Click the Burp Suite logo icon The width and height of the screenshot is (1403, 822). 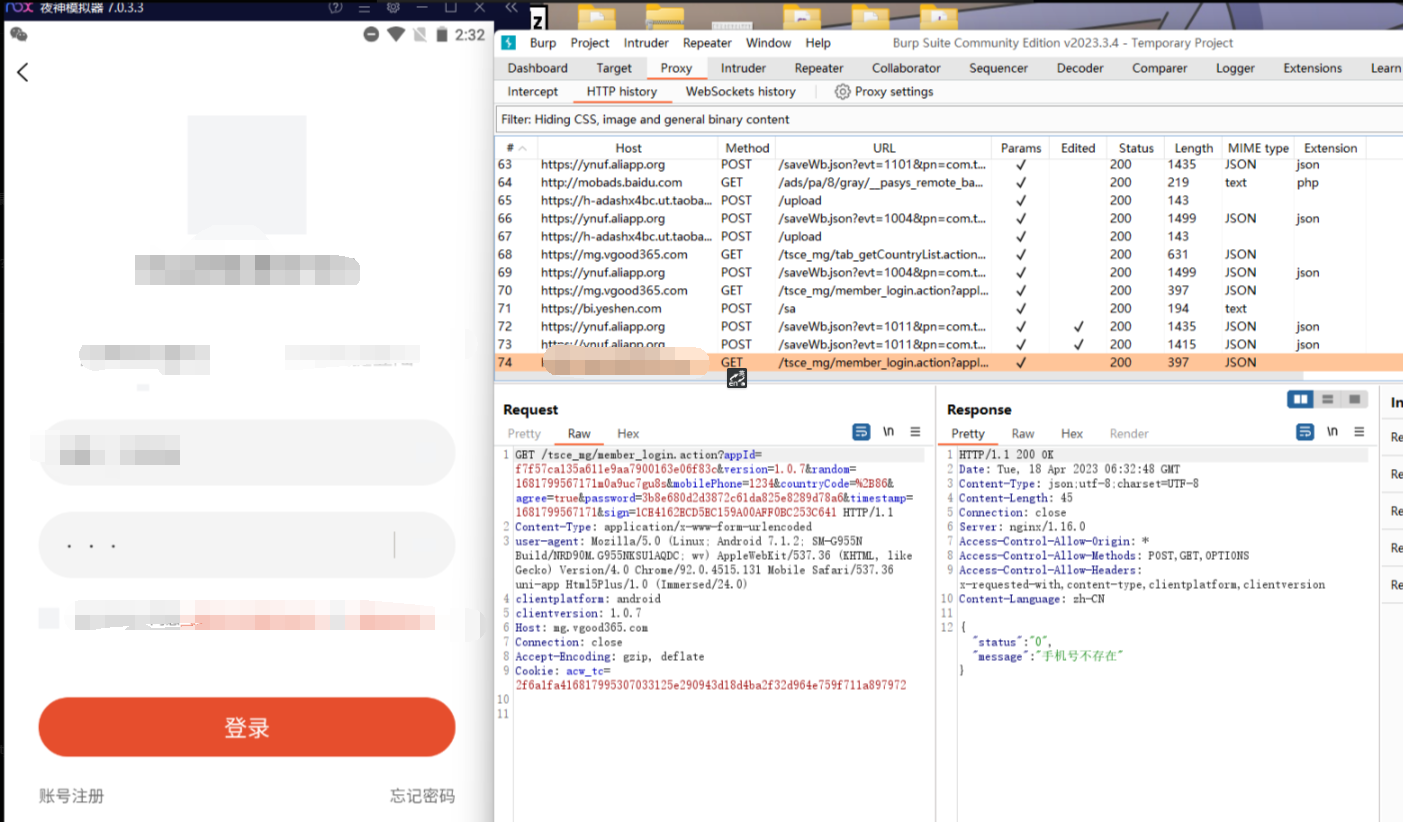click(508, 43)
